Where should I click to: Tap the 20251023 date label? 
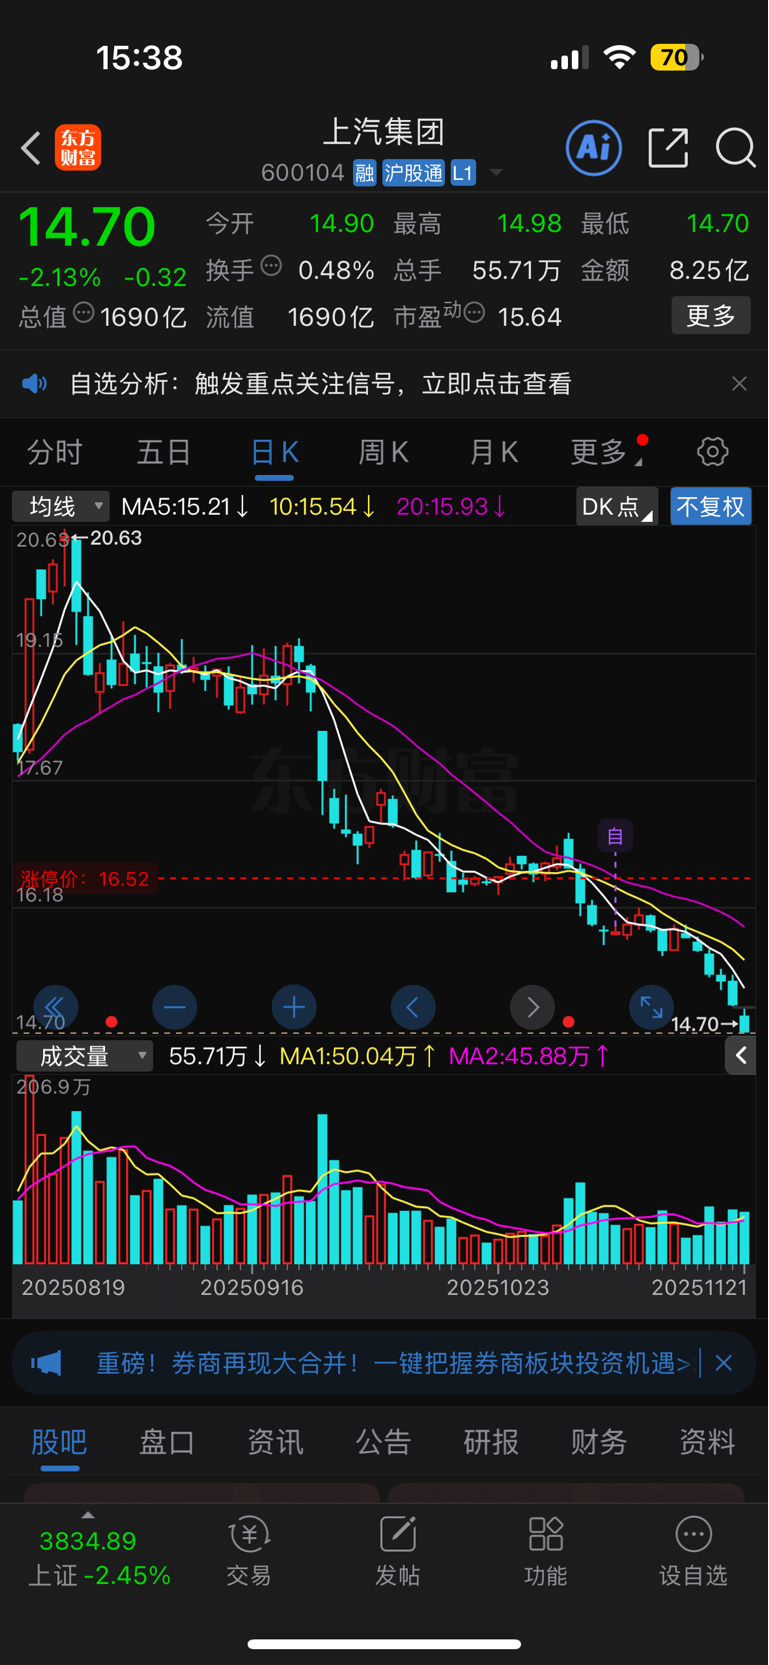pyautogui.click(x=498, y=1288)
